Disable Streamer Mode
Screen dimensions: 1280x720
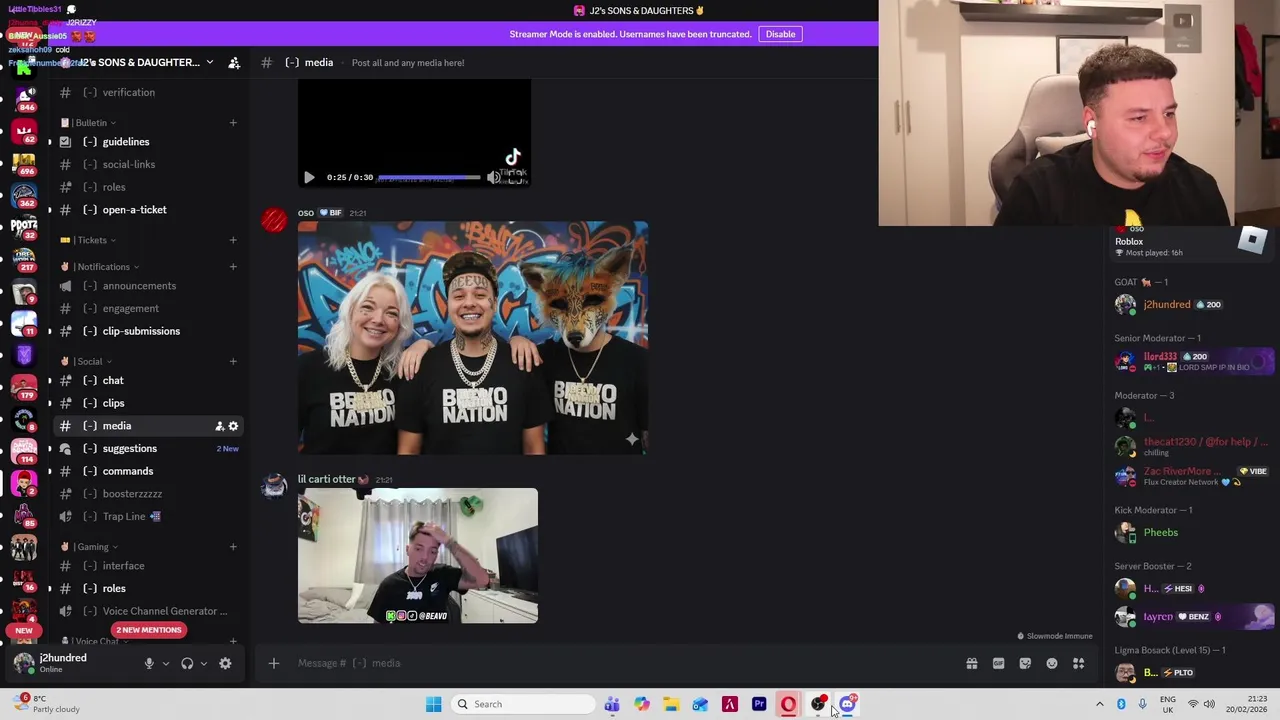780,34
